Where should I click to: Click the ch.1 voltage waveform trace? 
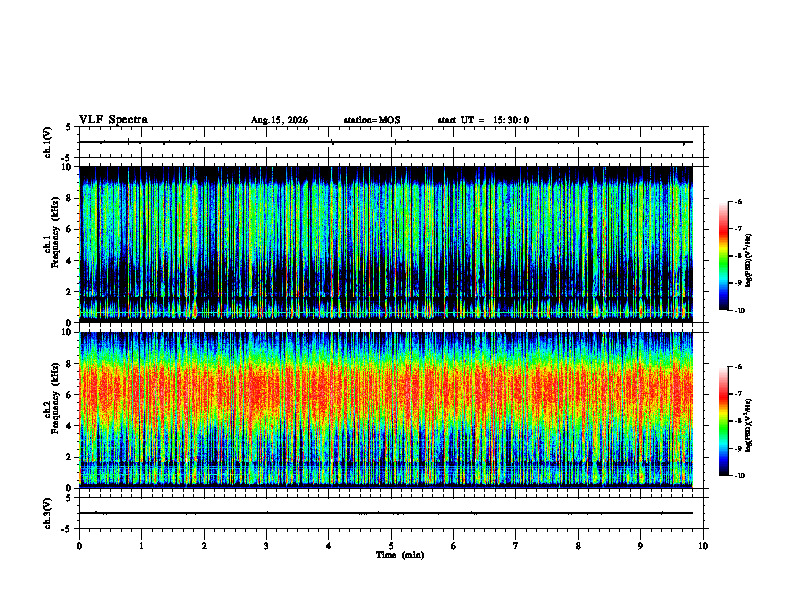coord(386,142)
